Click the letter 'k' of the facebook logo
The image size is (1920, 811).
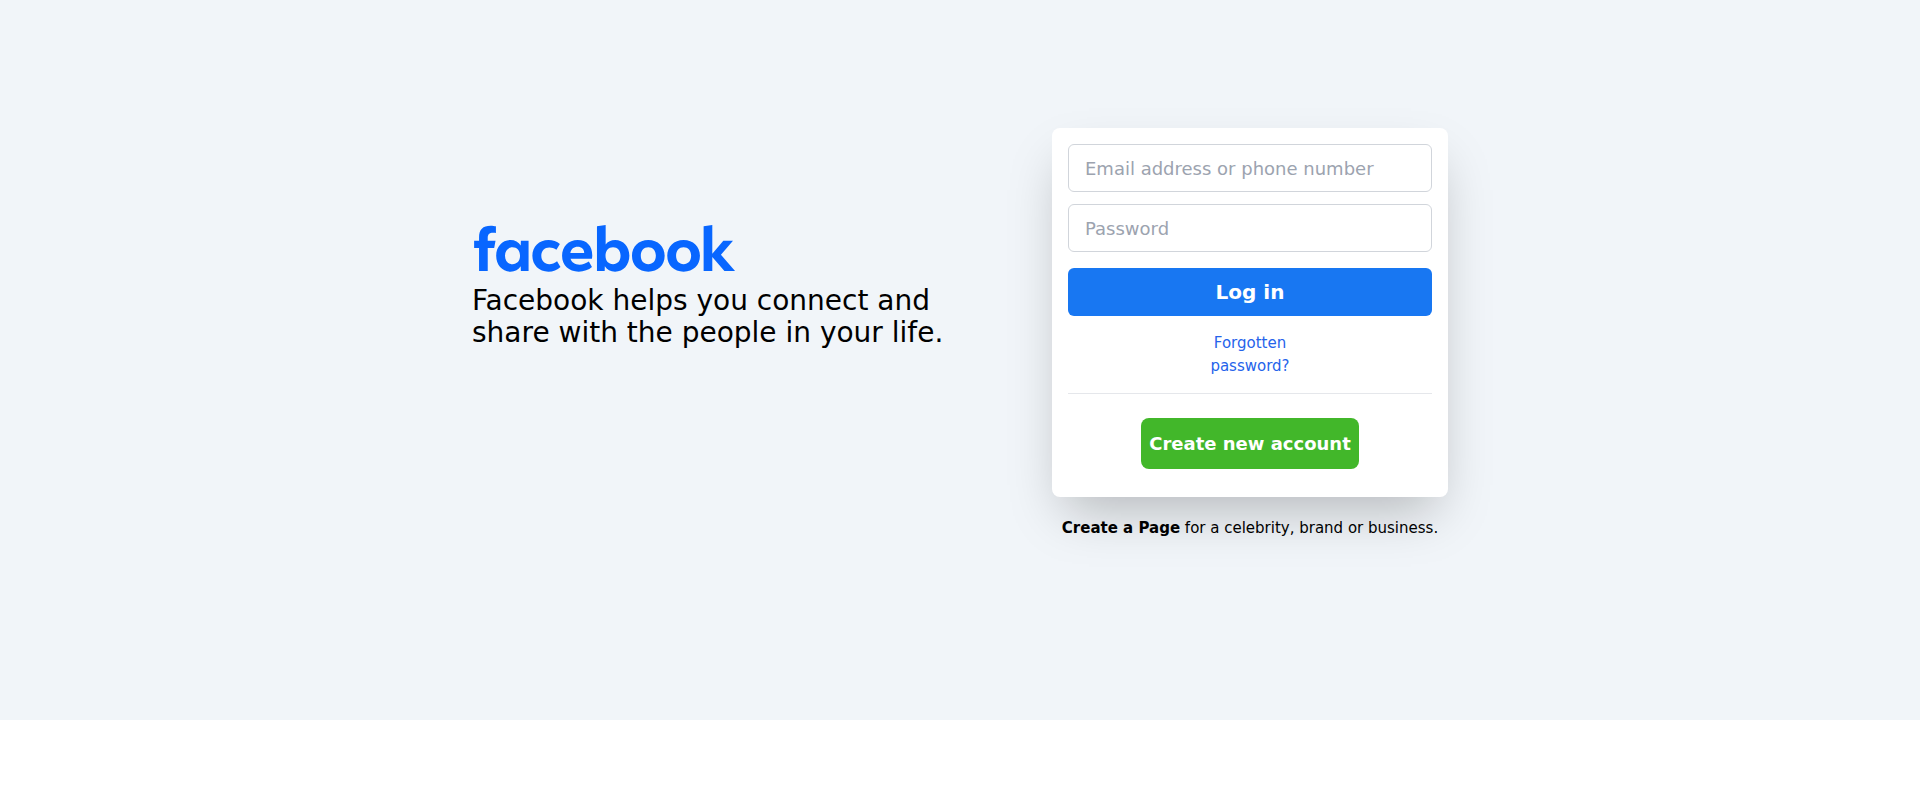point(720,250)
